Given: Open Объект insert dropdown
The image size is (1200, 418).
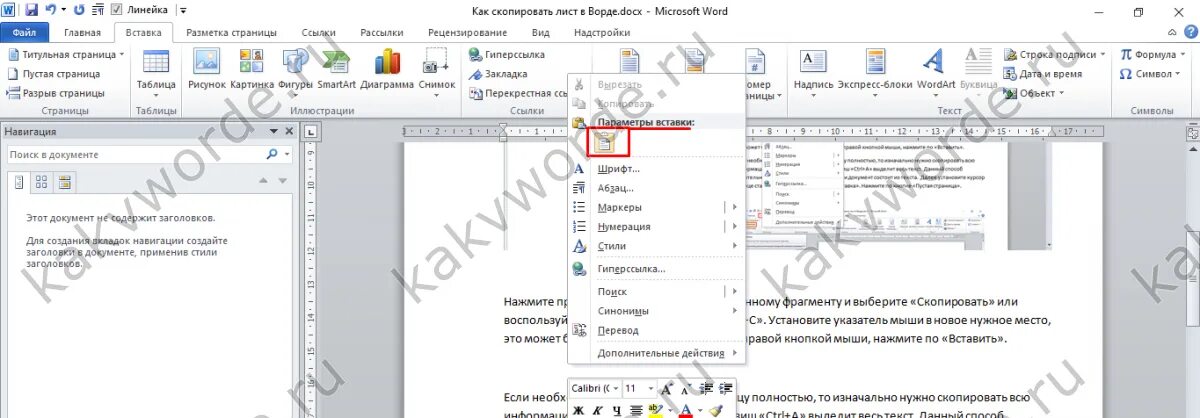Looking at the screenshot, I should coord(1036,93).
